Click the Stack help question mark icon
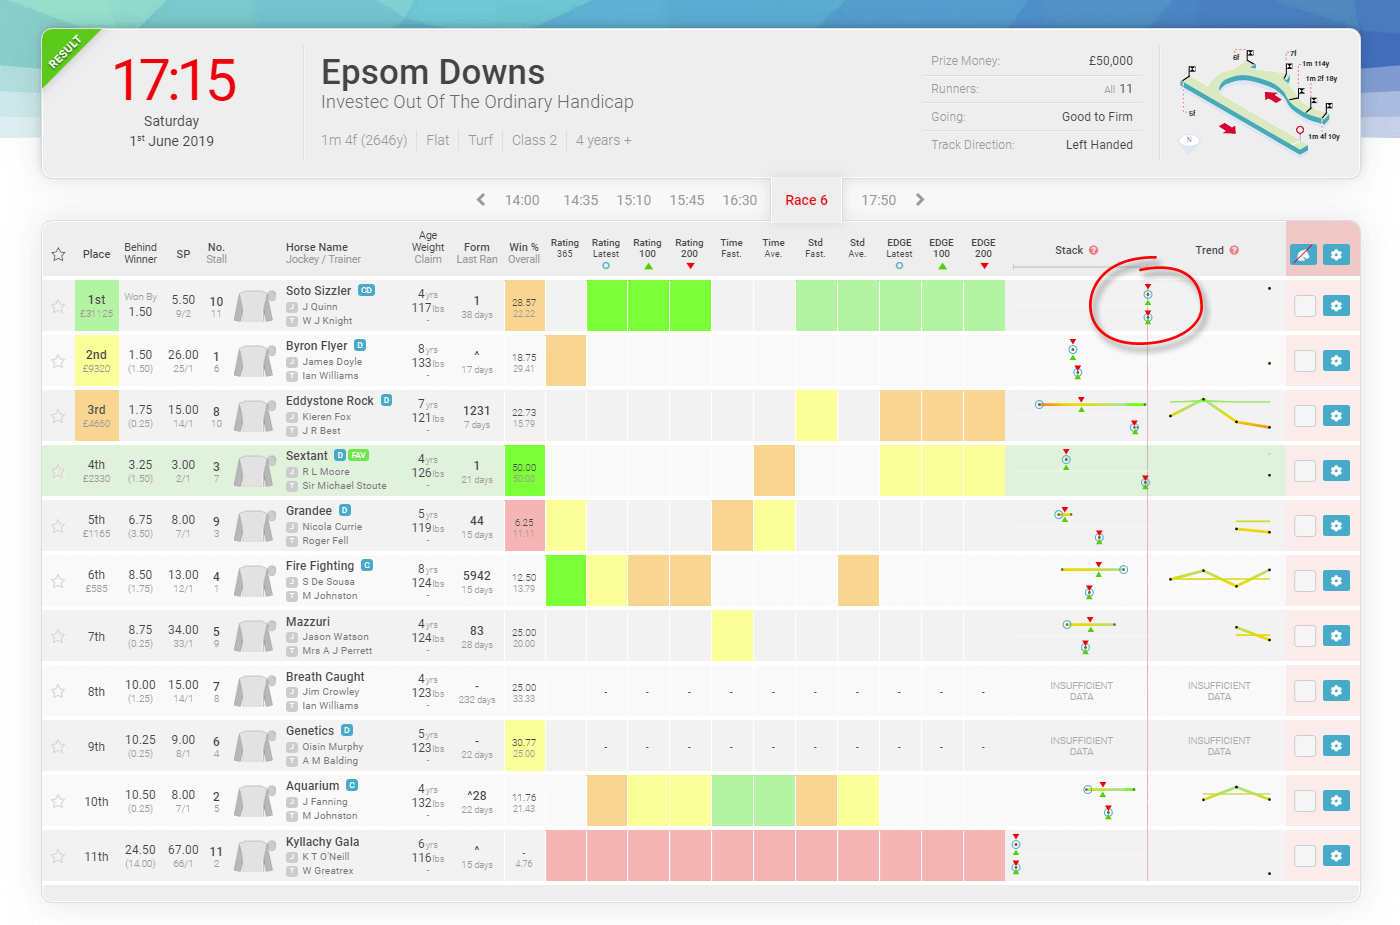The height and width of the screenshot is (925, 1400). (1093, 251)
